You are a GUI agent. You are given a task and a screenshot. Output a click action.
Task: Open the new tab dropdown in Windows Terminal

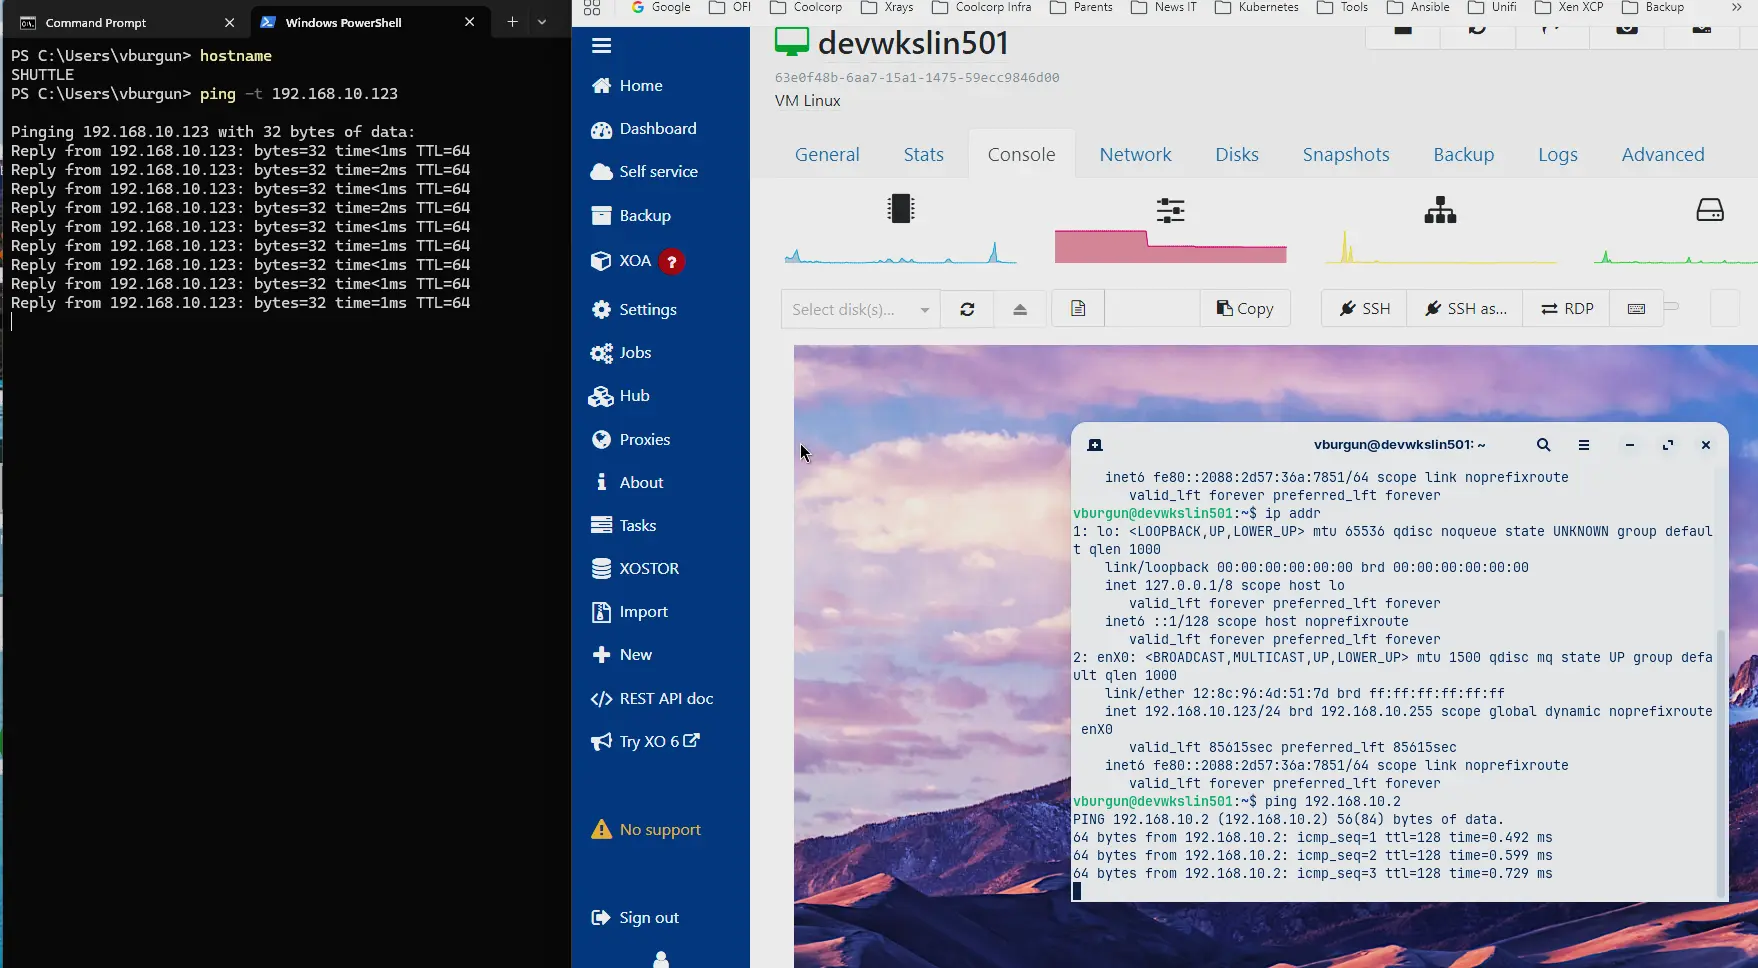point(541,21)
